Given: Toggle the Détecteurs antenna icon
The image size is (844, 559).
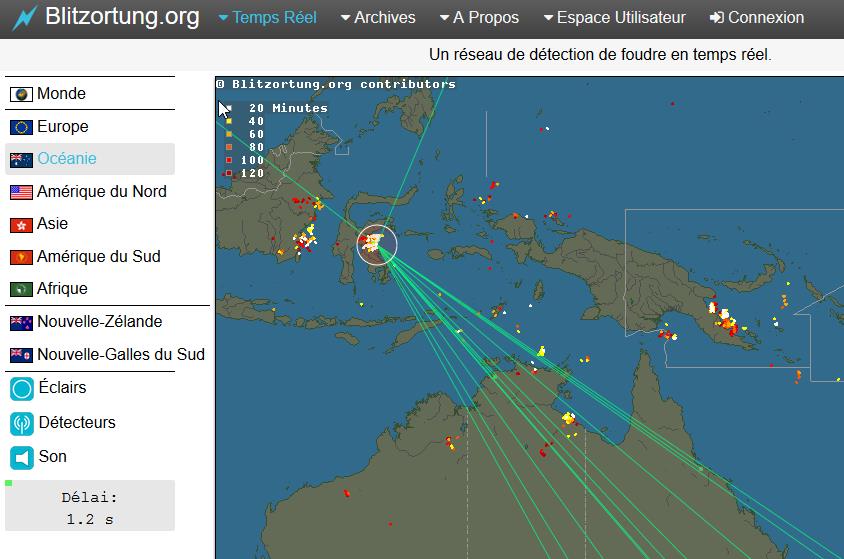Looking at the screenshot, I should 22,423.
